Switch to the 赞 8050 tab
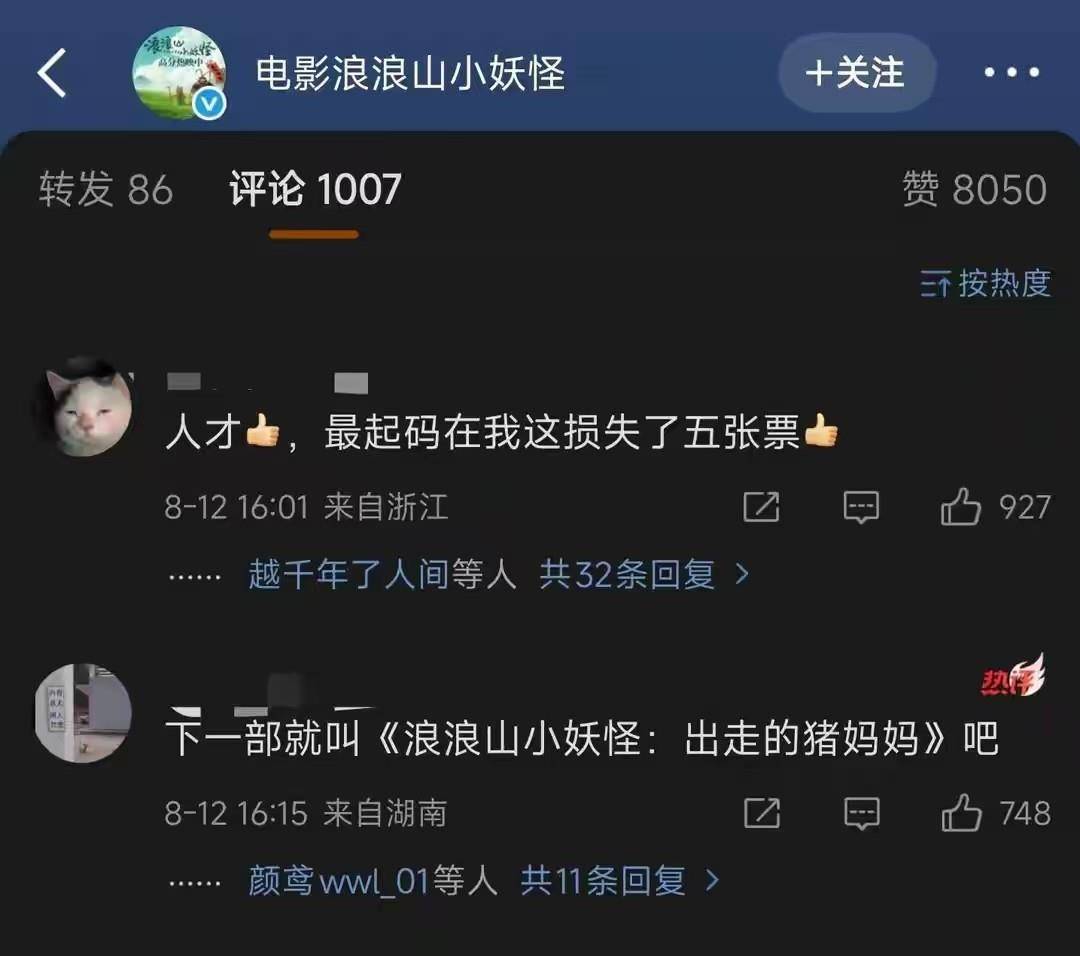The width and height of the screenshot is (1080, 956). [x=975, y=189]
